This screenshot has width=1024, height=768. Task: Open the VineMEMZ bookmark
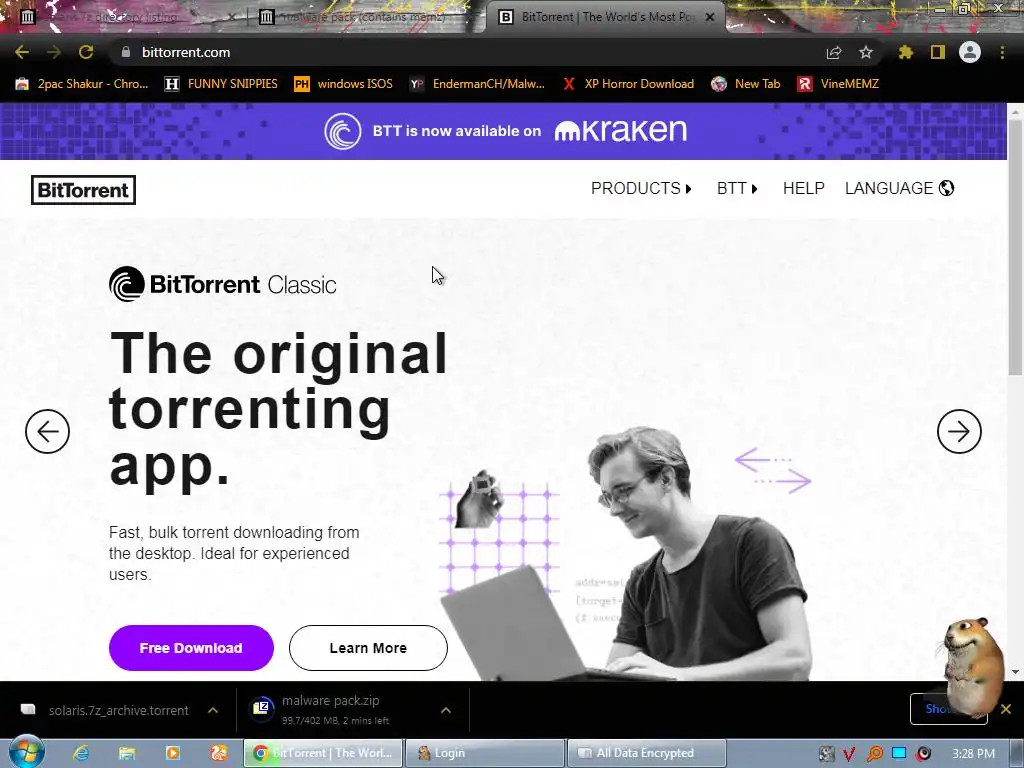pyautogui.click(x=838, y=84)
